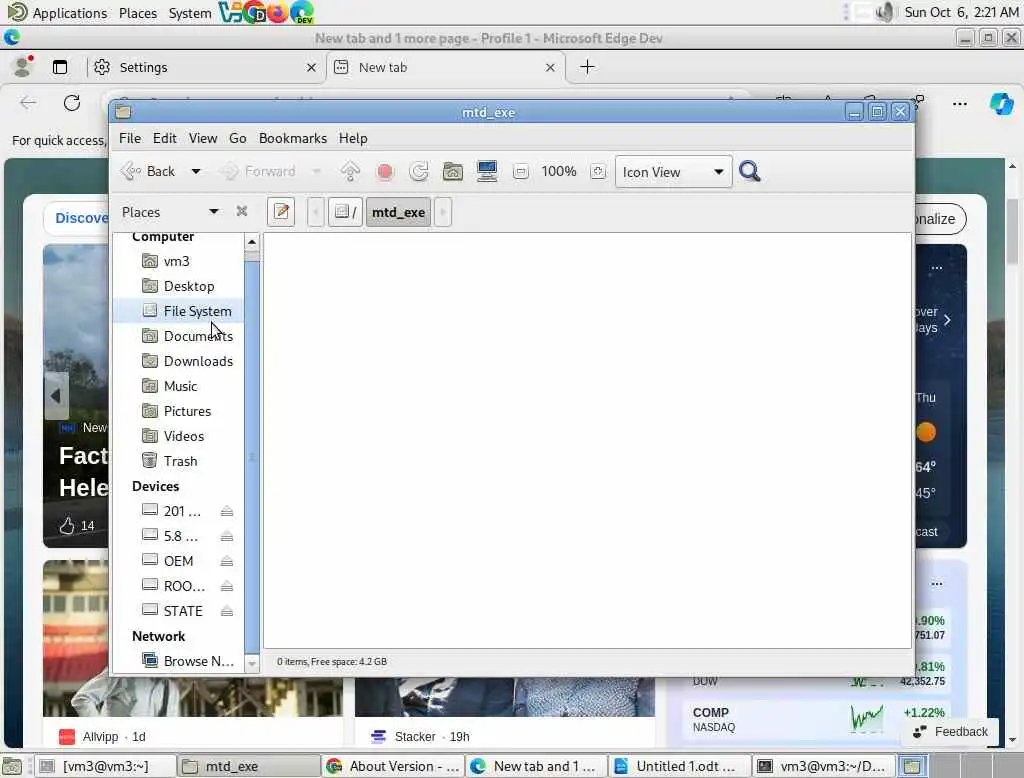Click sidebar scrollbar up arrow
This screenshot has height=778, width=1024.
(x=252, y=242)
